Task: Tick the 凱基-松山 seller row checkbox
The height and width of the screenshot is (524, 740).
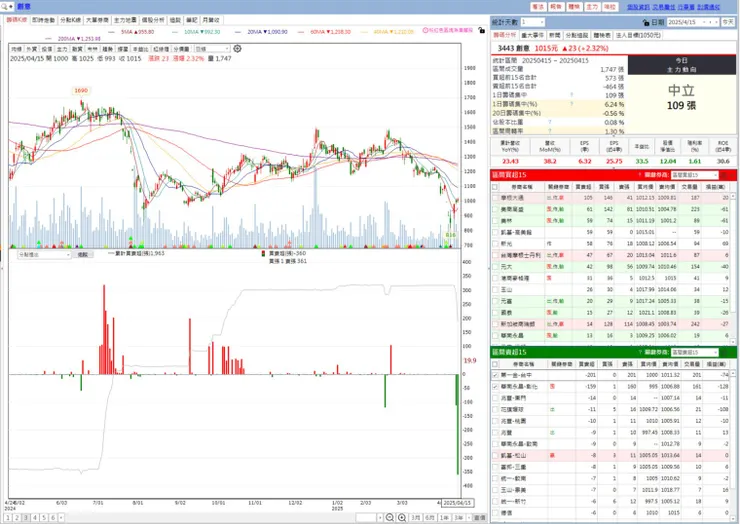Action: point(495,456)
